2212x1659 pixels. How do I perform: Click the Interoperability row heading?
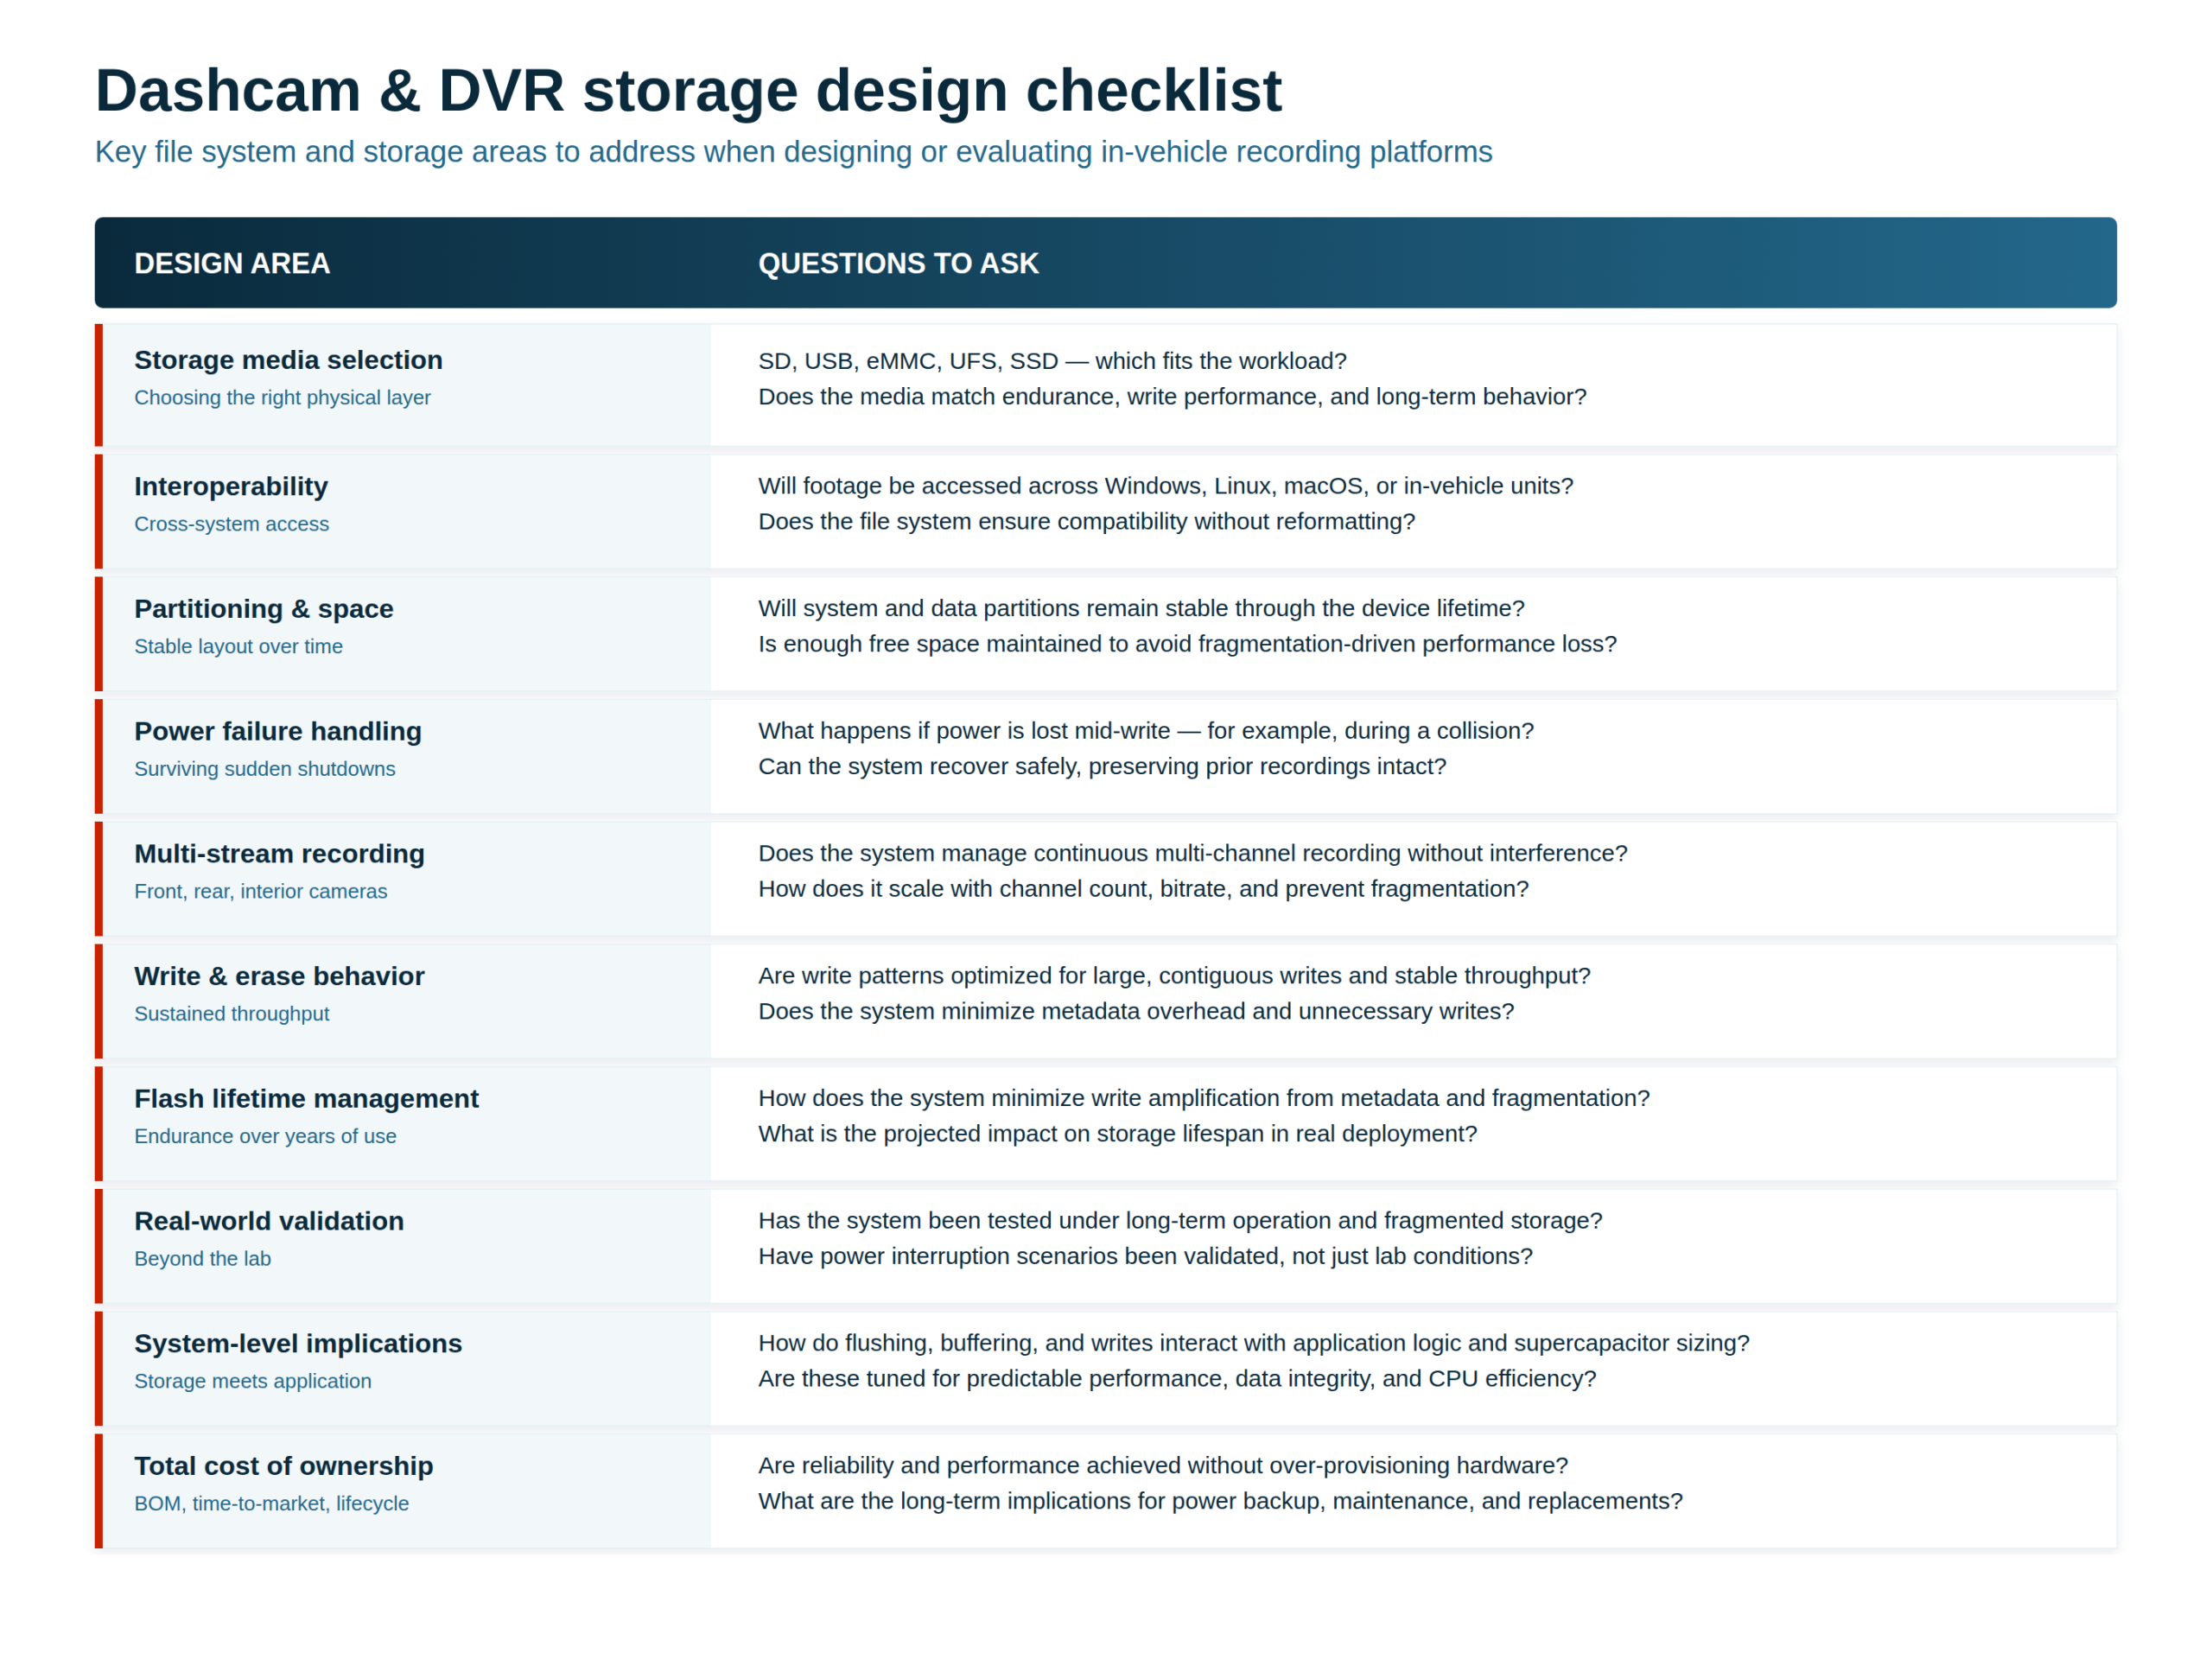pyautogui.click(x=231, y=486)
